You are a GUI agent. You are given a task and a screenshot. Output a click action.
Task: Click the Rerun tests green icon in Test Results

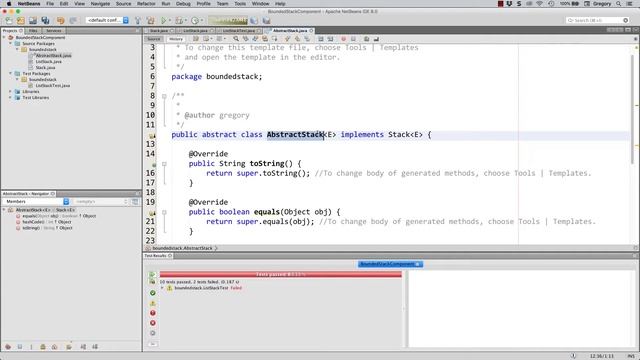(152, 274)
